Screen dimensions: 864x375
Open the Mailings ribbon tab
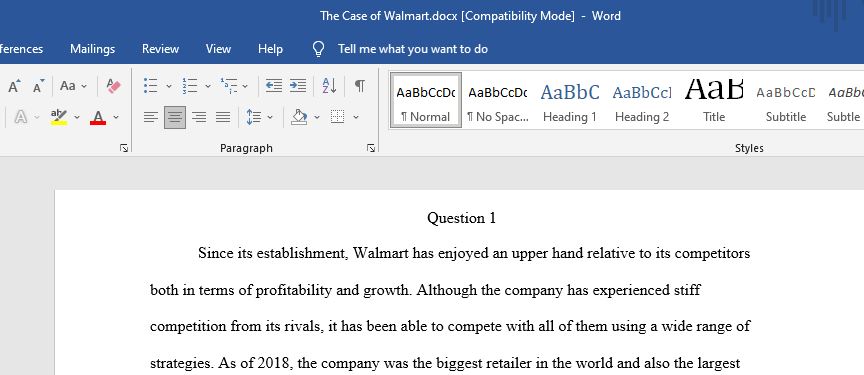93,49
